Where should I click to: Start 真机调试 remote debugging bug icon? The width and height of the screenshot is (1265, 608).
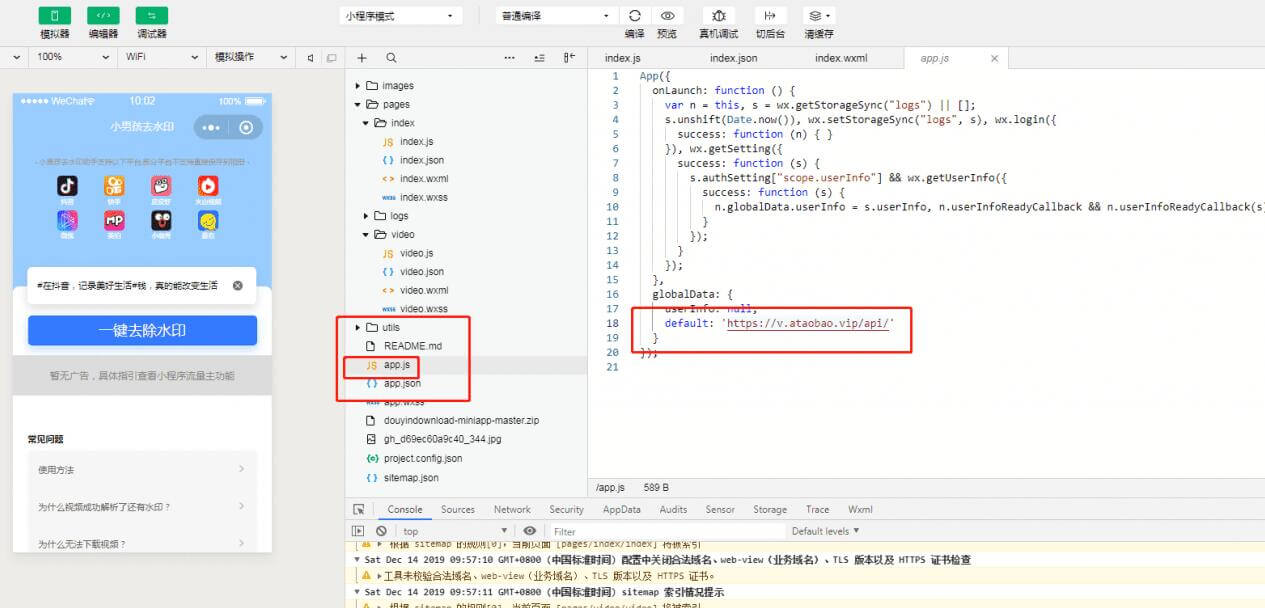tap(718, 16)
